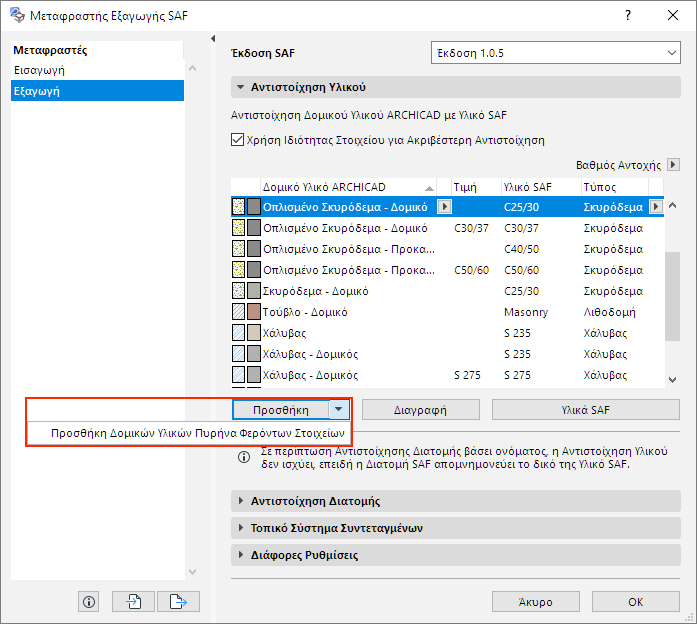697x624 pixels.
Task: Click the Λιθοδομή type cell
Action: click(x=609, y=312)
